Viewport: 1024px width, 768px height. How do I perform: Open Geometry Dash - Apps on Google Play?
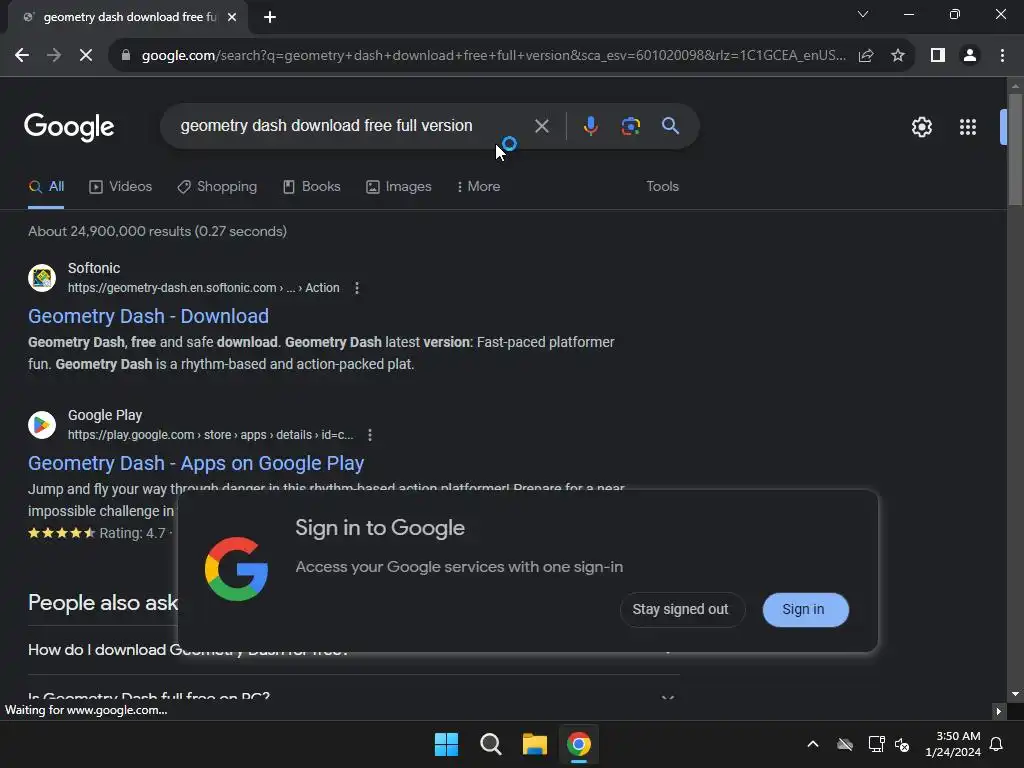pos(196,463)
